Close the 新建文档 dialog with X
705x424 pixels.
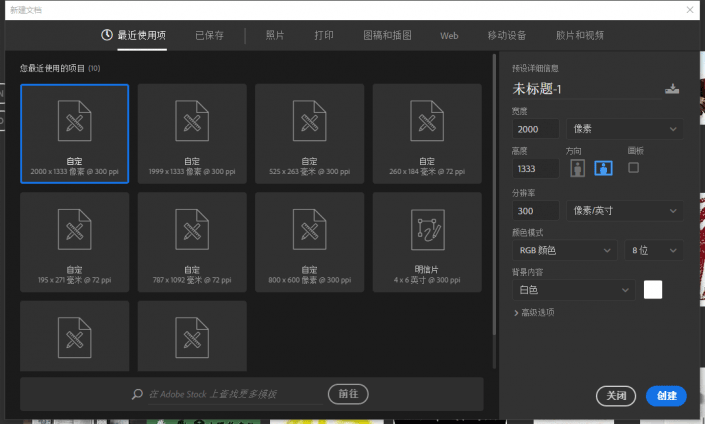tap(690, 10)
